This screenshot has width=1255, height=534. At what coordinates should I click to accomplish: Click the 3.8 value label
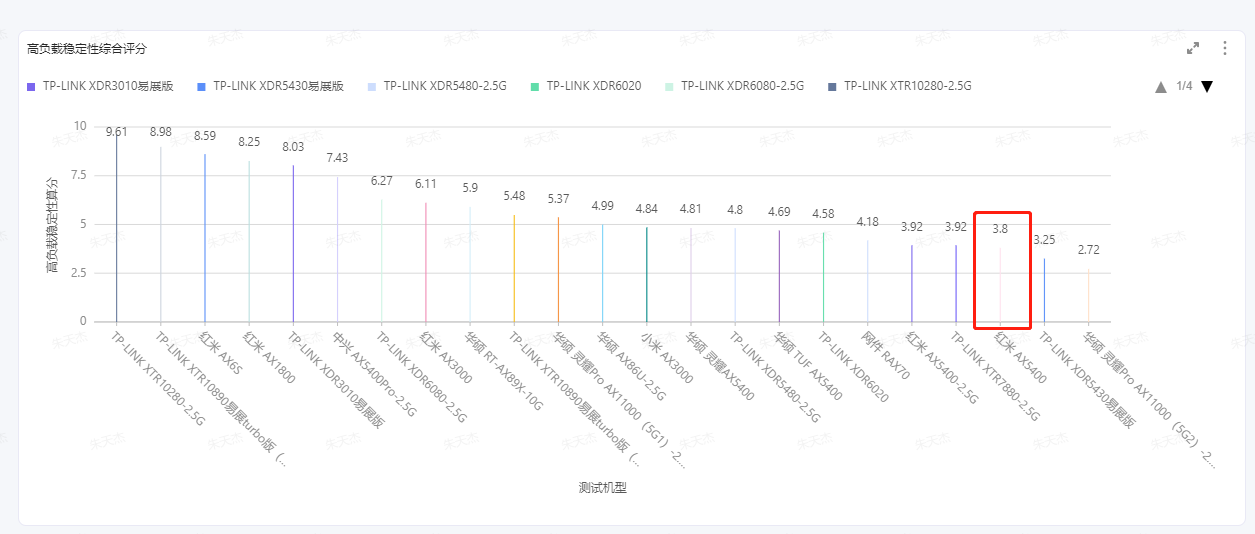tap(1000, 229)
